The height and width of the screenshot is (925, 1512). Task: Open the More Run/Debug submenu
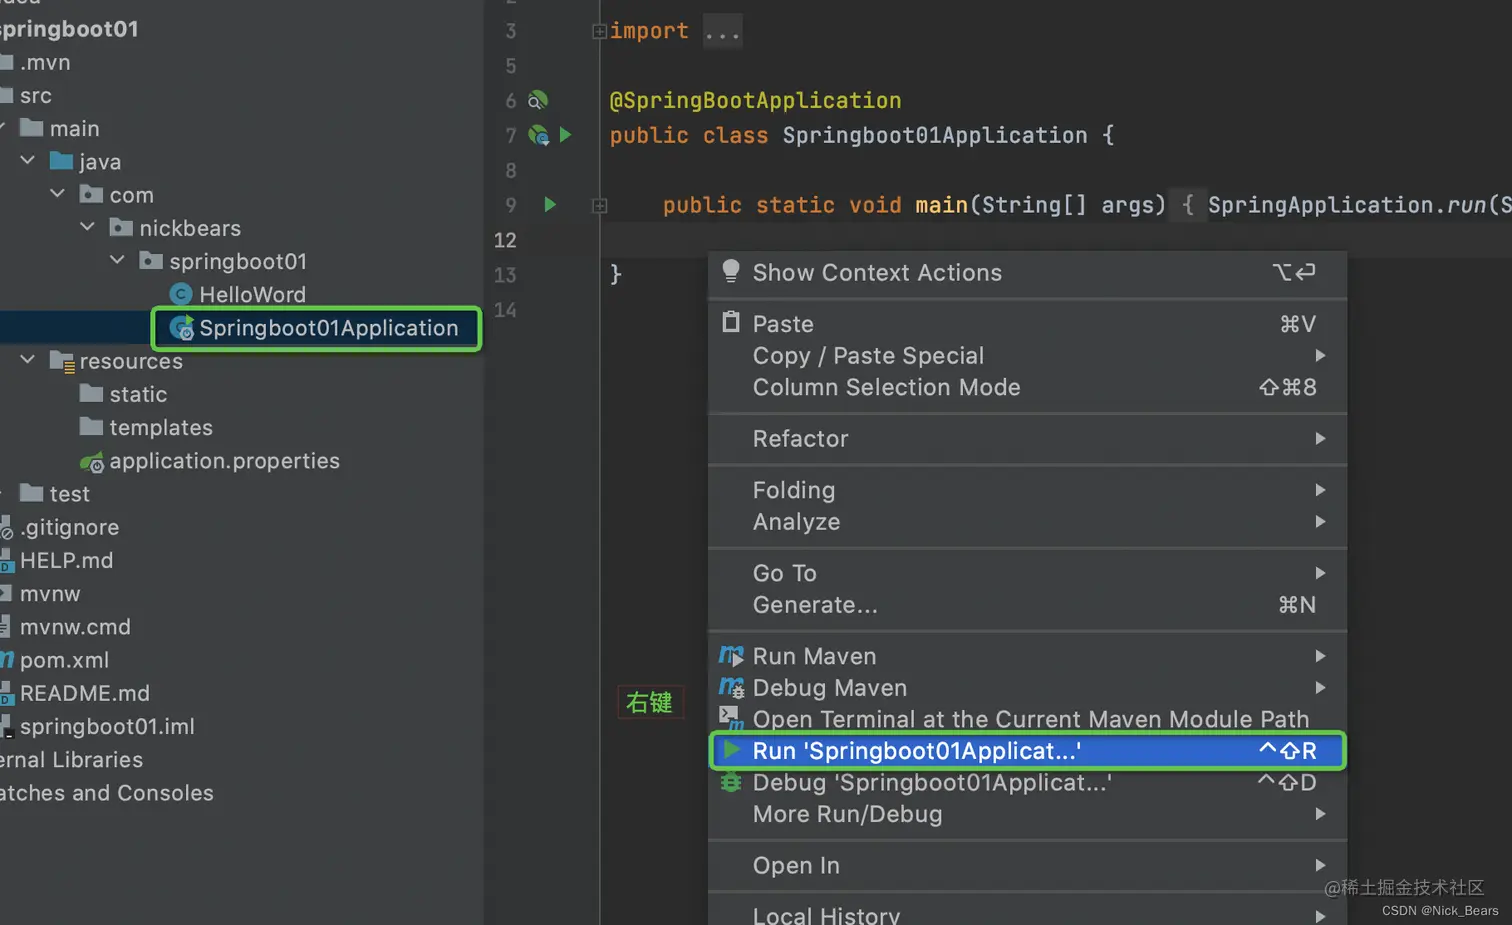(x=1028, y=814)
